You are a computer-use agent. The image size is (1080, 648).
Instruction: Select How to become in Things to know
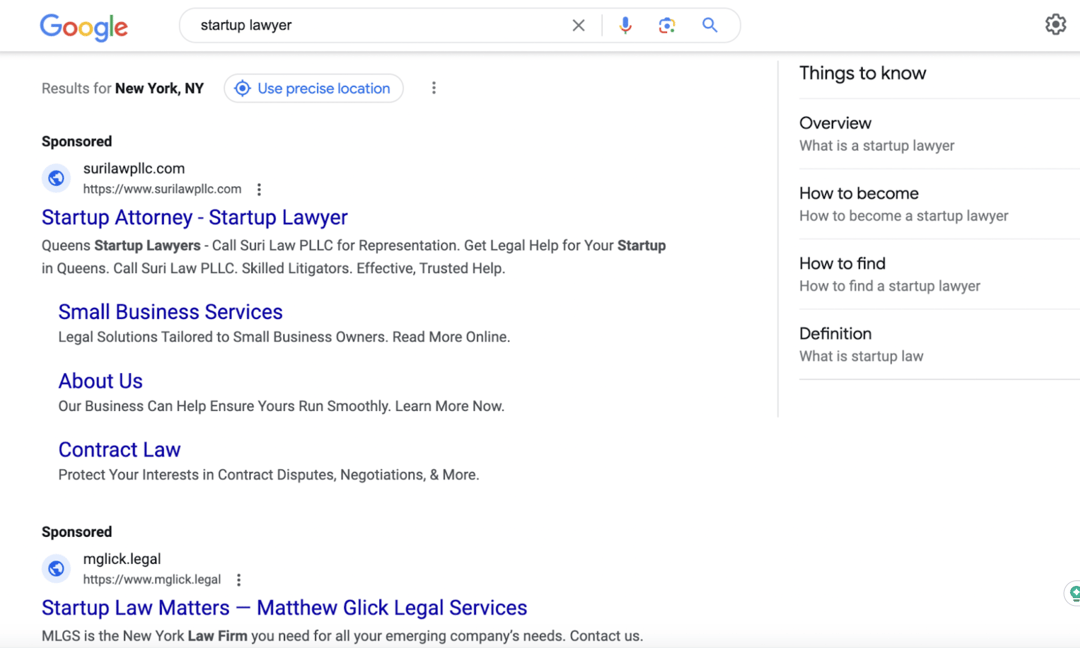[x=858, y=193]
